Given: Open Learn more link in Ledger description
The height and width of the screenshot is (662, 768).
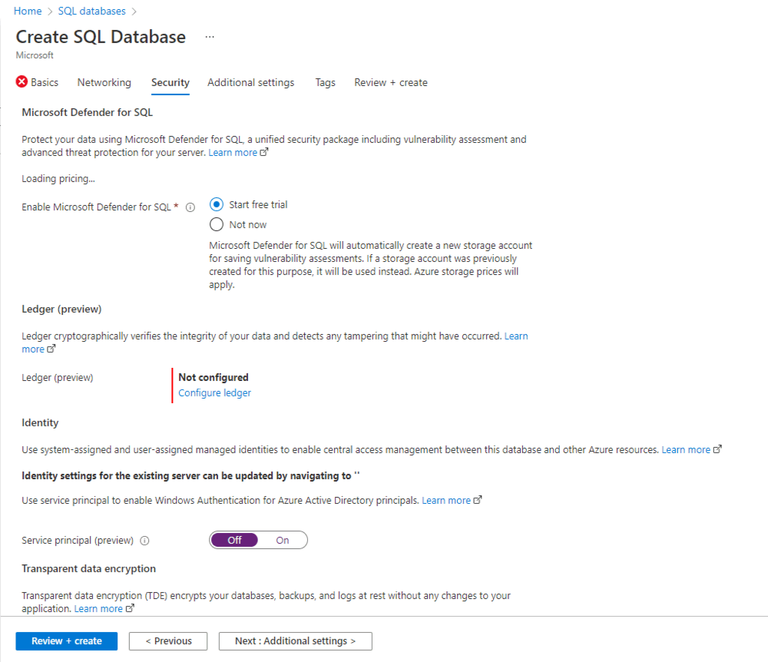Looking at the screenshot, I should (516, 336).
